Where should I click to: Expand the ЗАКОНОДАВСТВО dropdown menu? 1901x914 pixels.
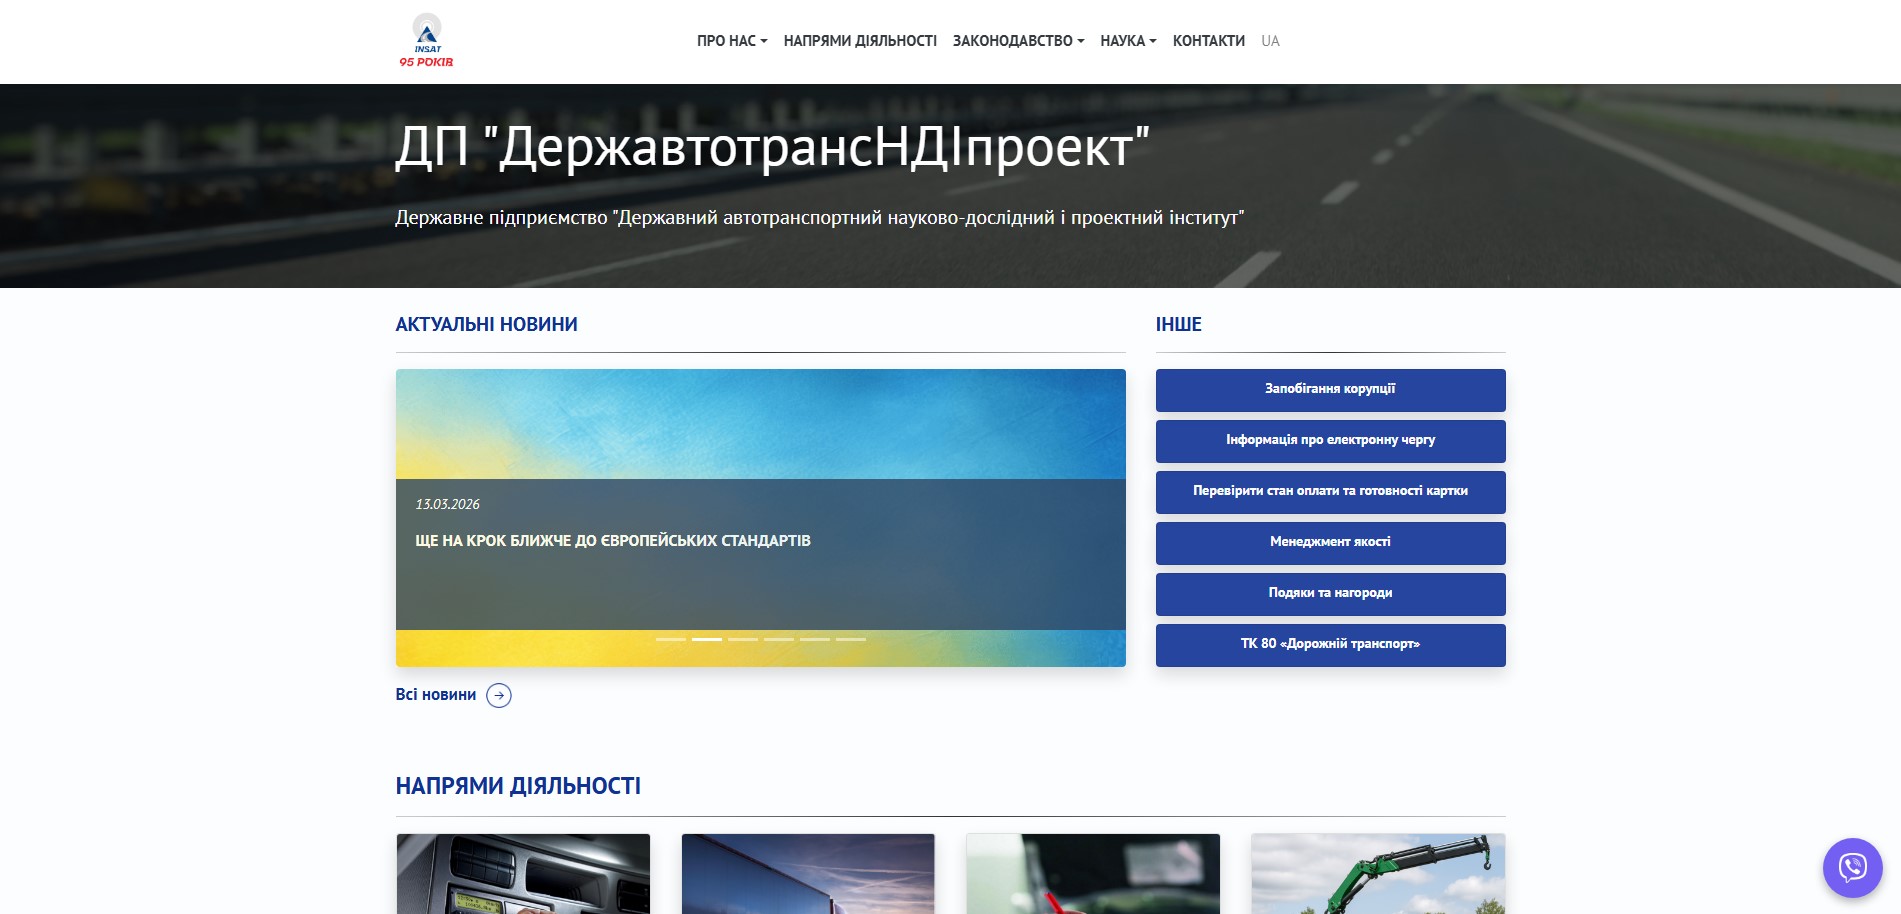click(1017, 41)
